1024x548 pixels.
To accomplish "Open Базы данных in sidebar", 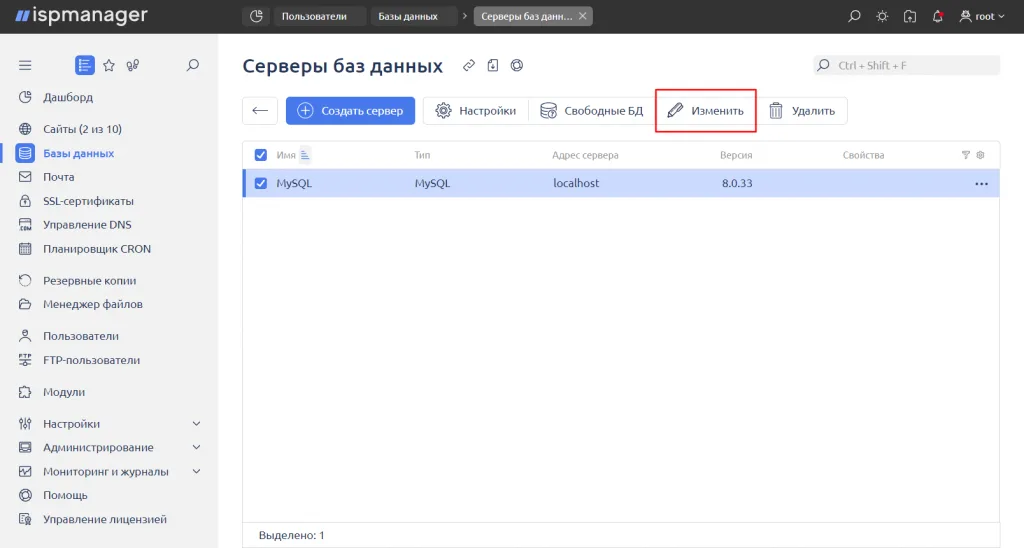I will click(78, 153).
